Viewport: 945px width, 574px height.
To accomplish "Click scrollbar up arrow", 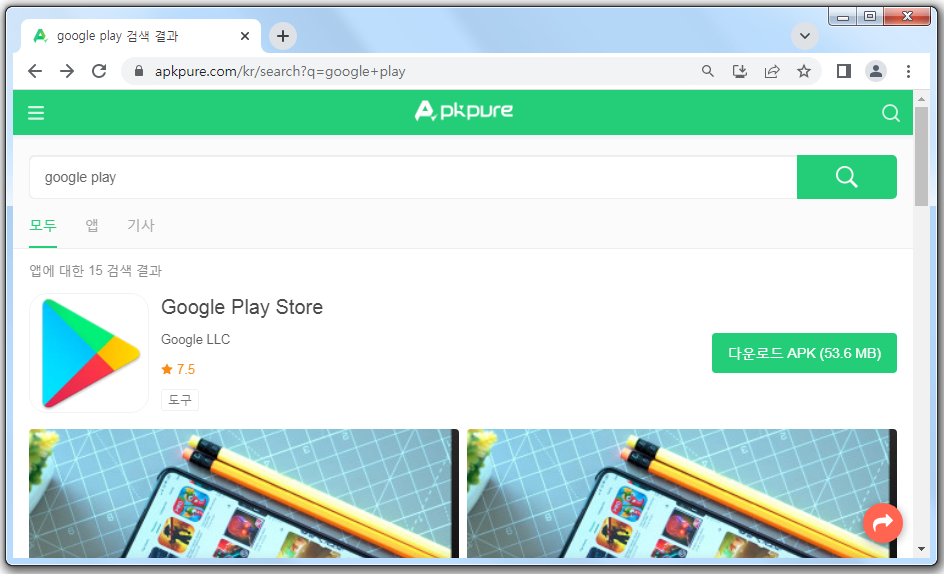I will click(x=921, y=98).
